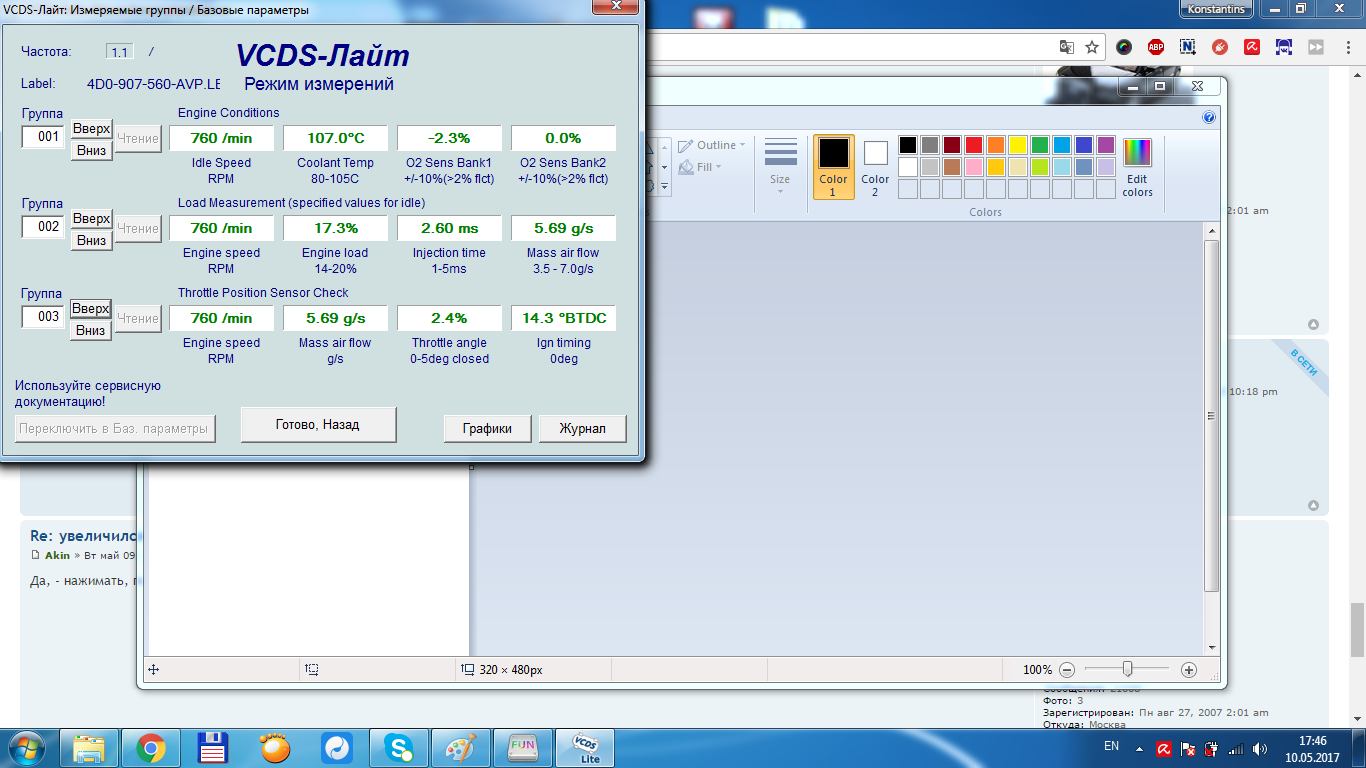Click Вверх for group 001
The width and height of the screenshot is (1366, 768).
pos(91,129)
